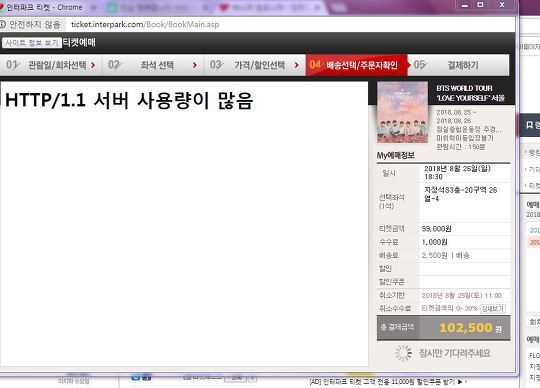Click the bookmark icon in background side panel

529,125
